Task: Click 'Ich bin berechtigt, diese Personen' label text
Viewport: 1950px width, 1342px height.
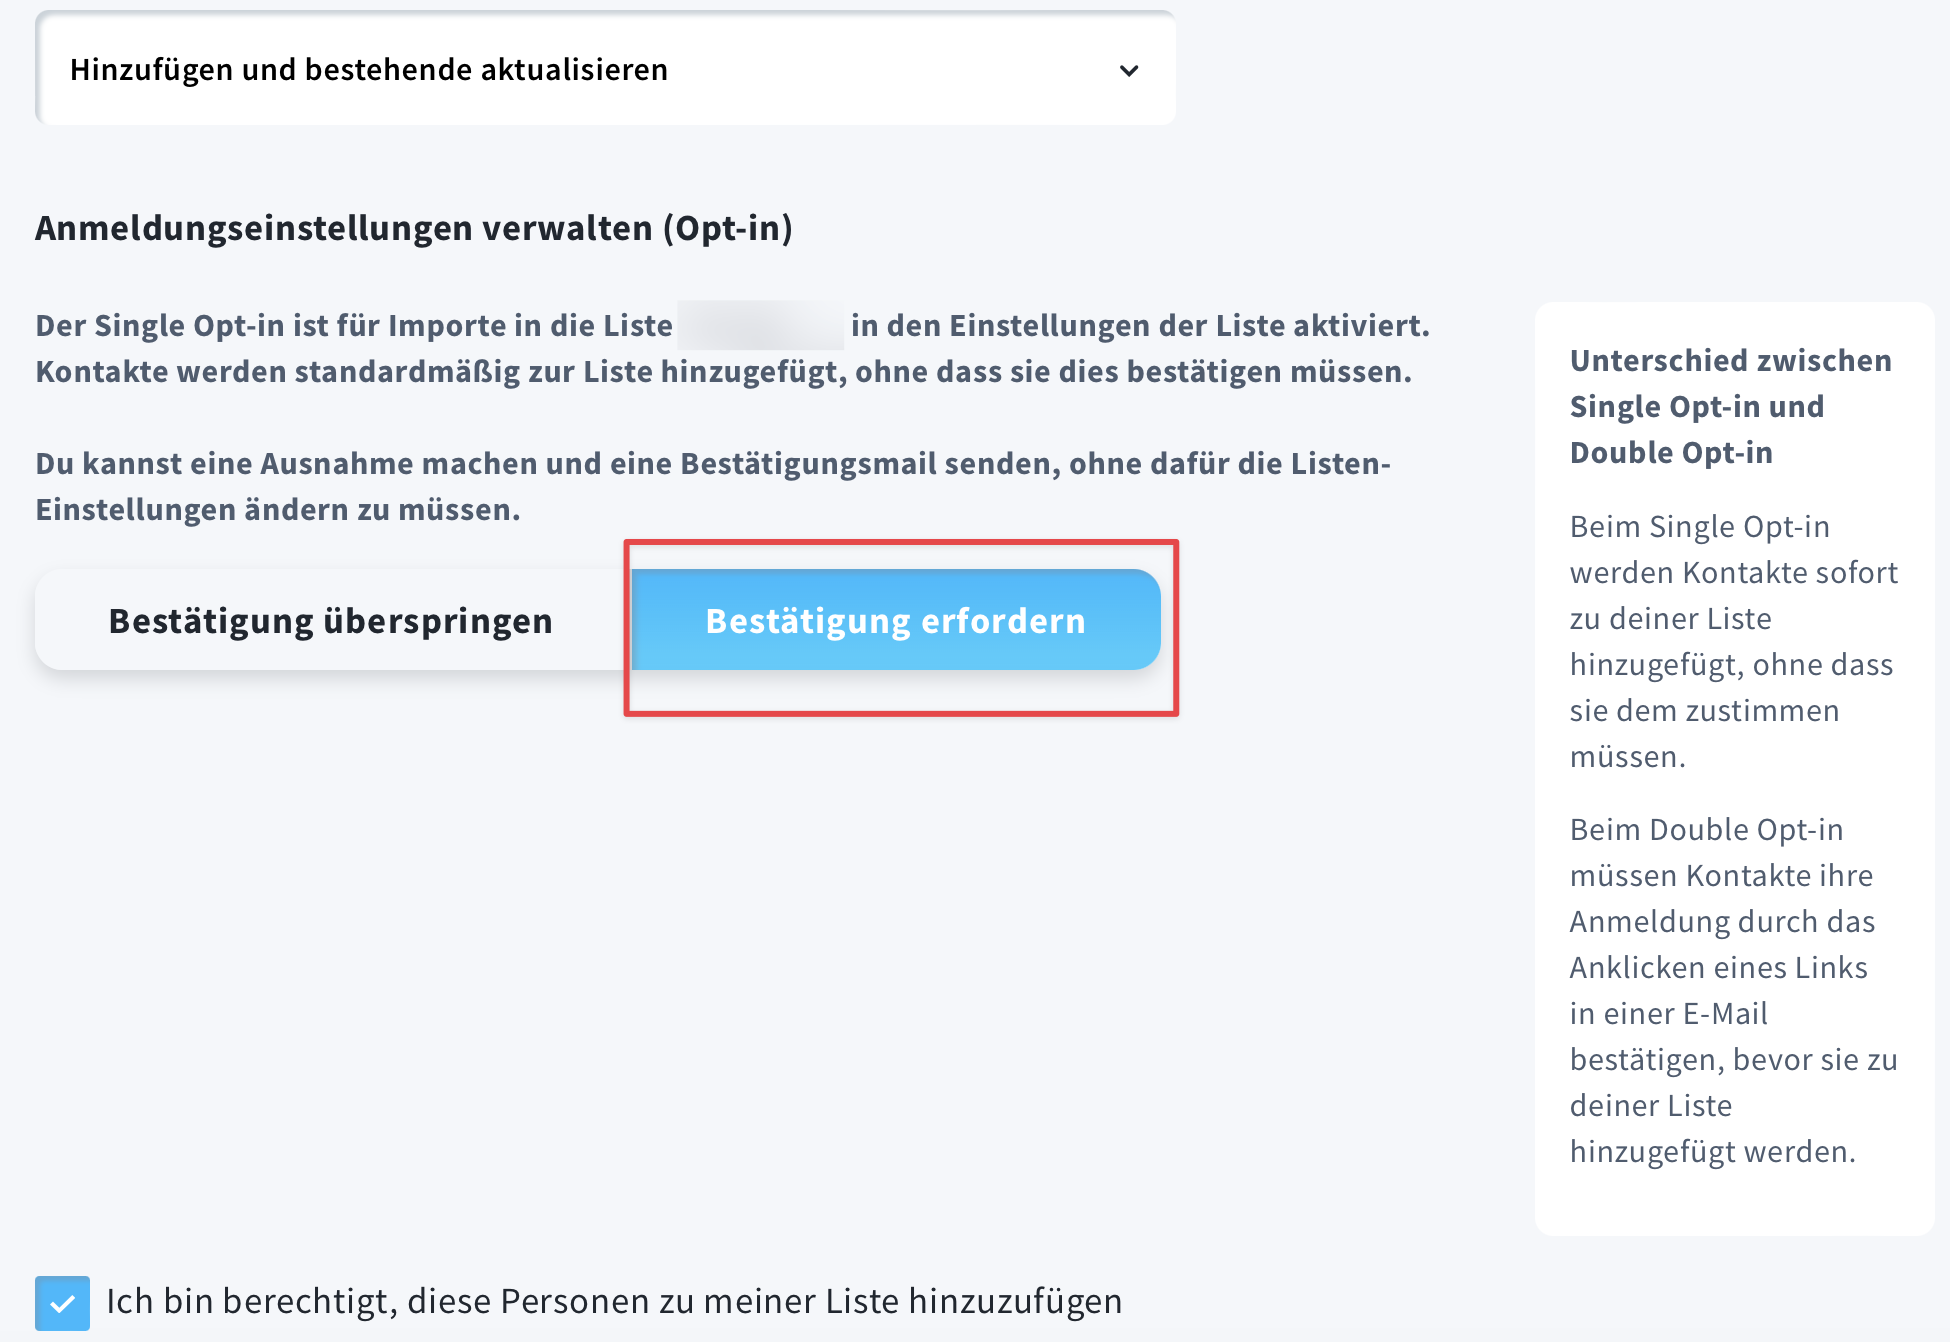Action: 614,1301
